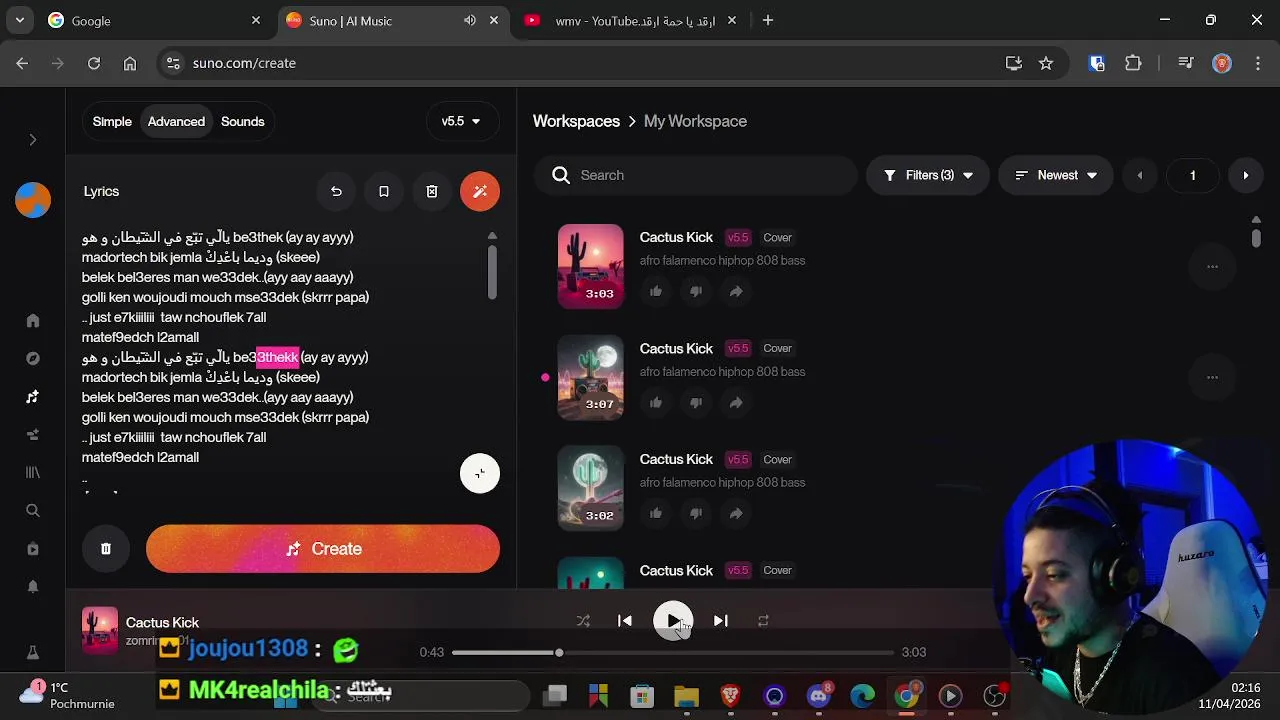Click the playback progress slider knob

coord(559,652)
